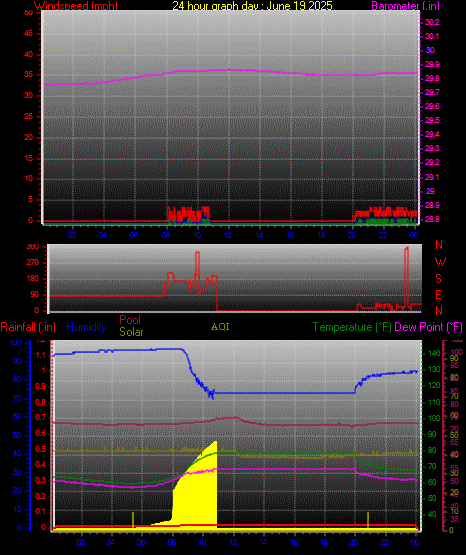Click the 29.8 barometer scale value

click(432, 78)
